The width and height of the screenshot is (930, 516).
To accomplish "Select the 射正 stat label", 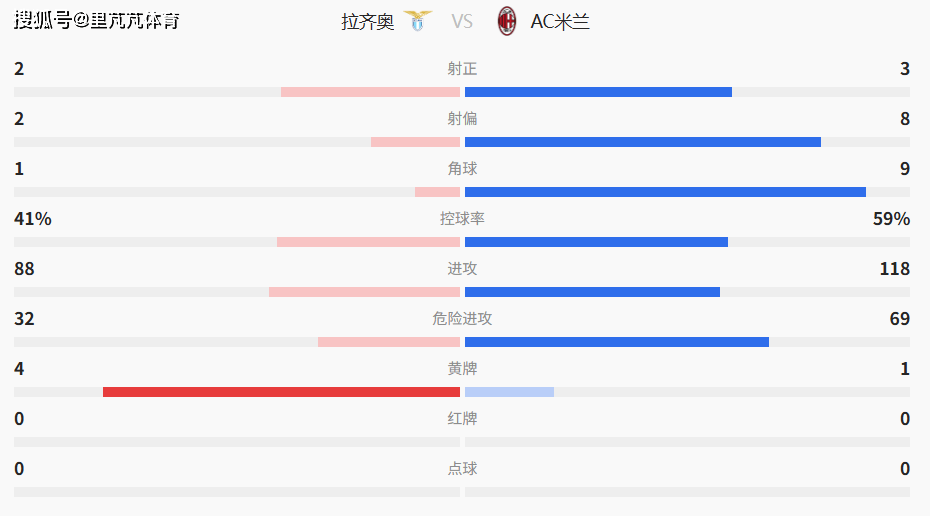I will click(x=462, y=69).
